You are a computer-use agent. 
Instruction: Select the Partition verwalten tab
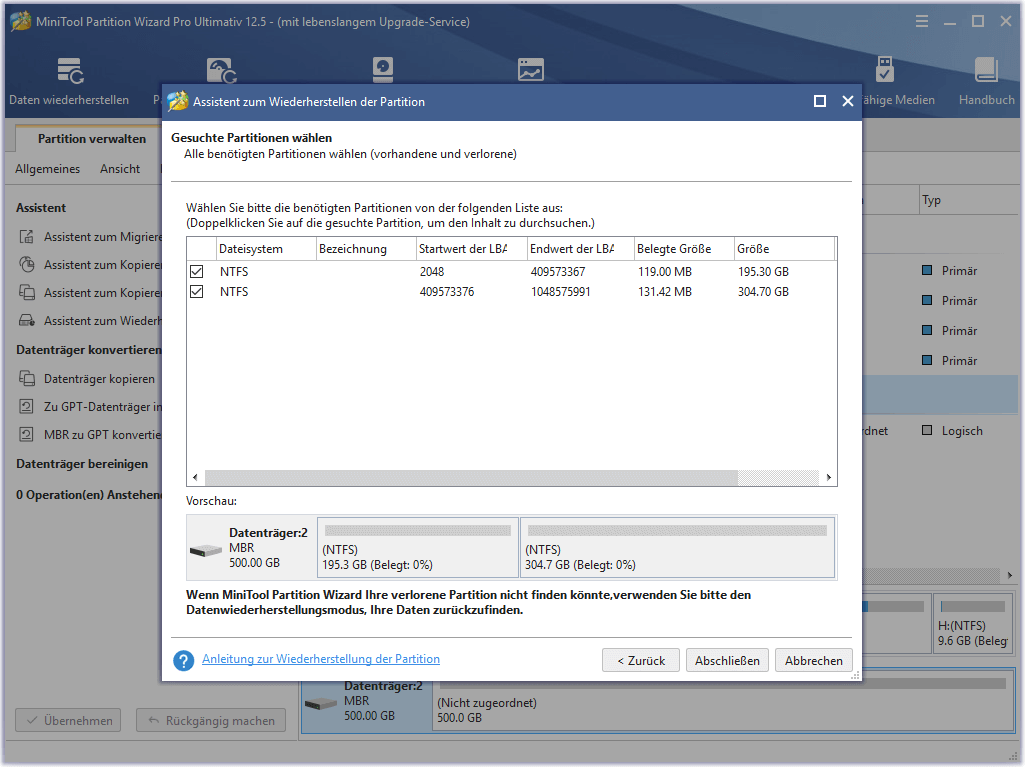pyautogui.click(x=92, y=139)
